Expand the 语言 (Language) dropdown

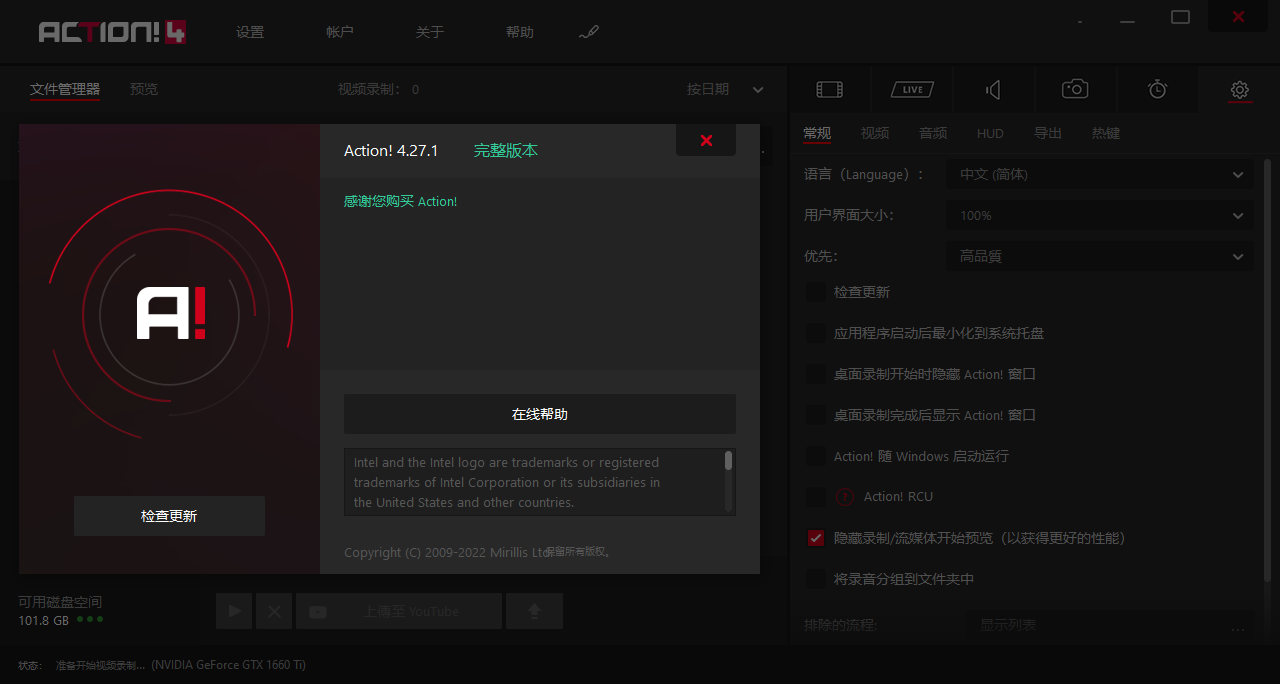(x=1100, y=174)
